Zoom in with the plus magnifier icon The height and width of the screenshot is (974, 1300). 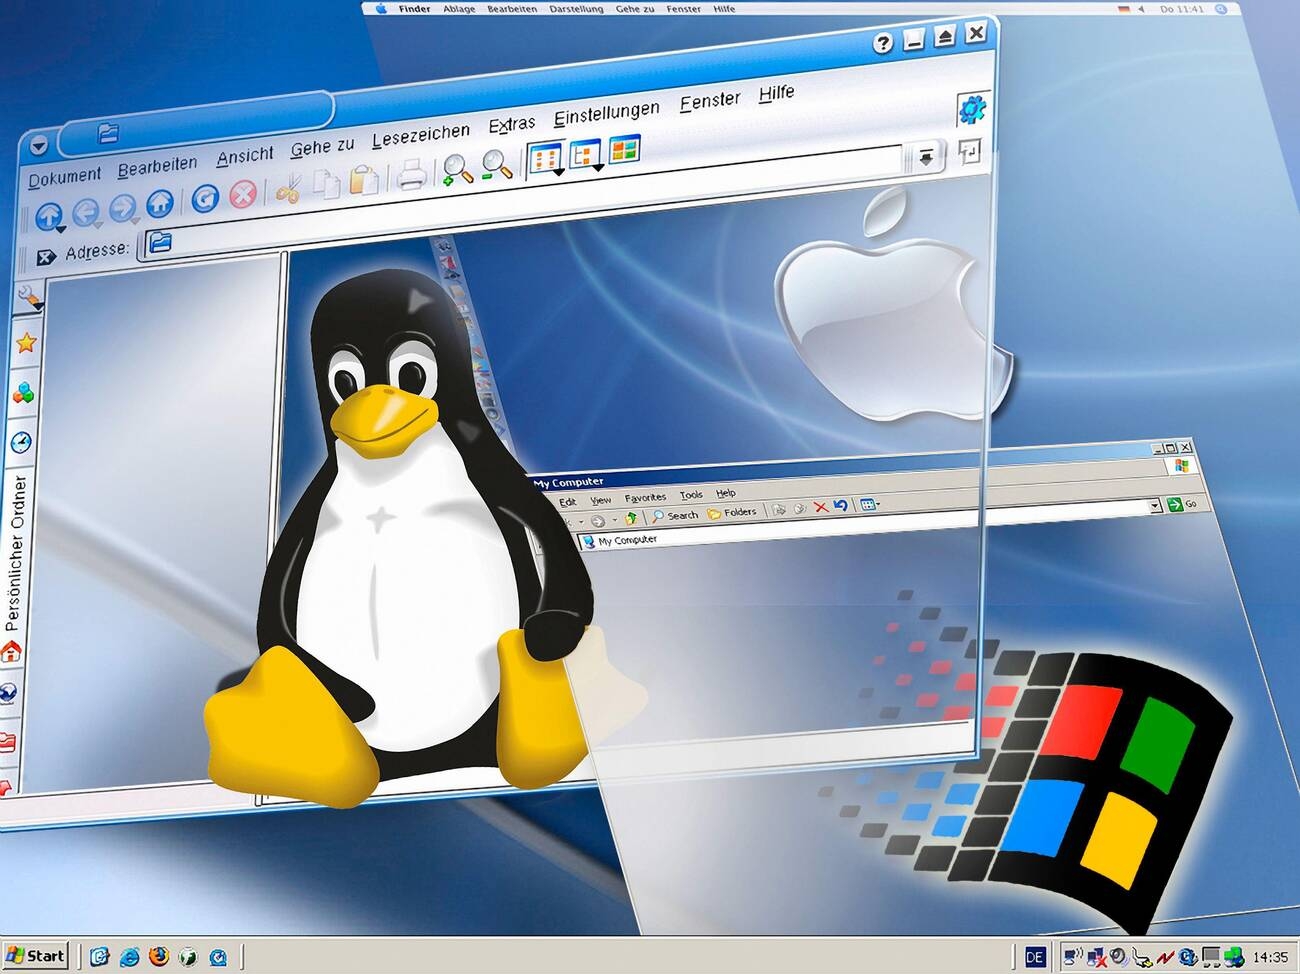[x=458, y=169]
